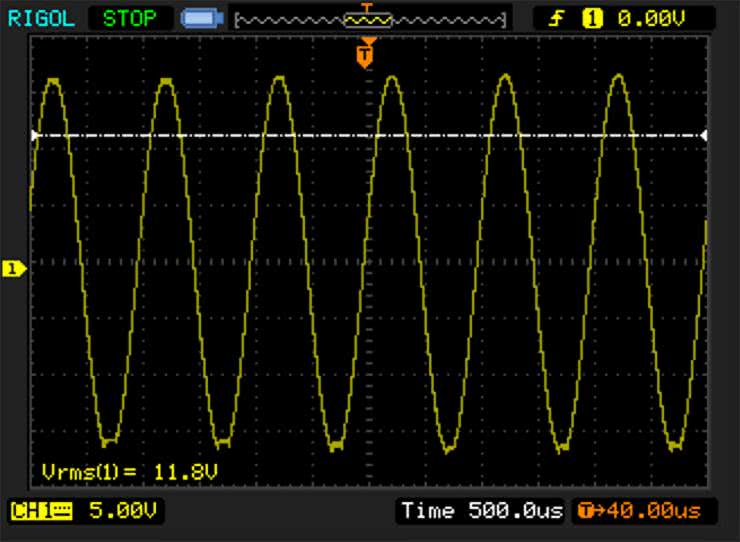Open the orange 40.00us trigger offset readout
The image size is (740, 542).
tap(645, 511)
